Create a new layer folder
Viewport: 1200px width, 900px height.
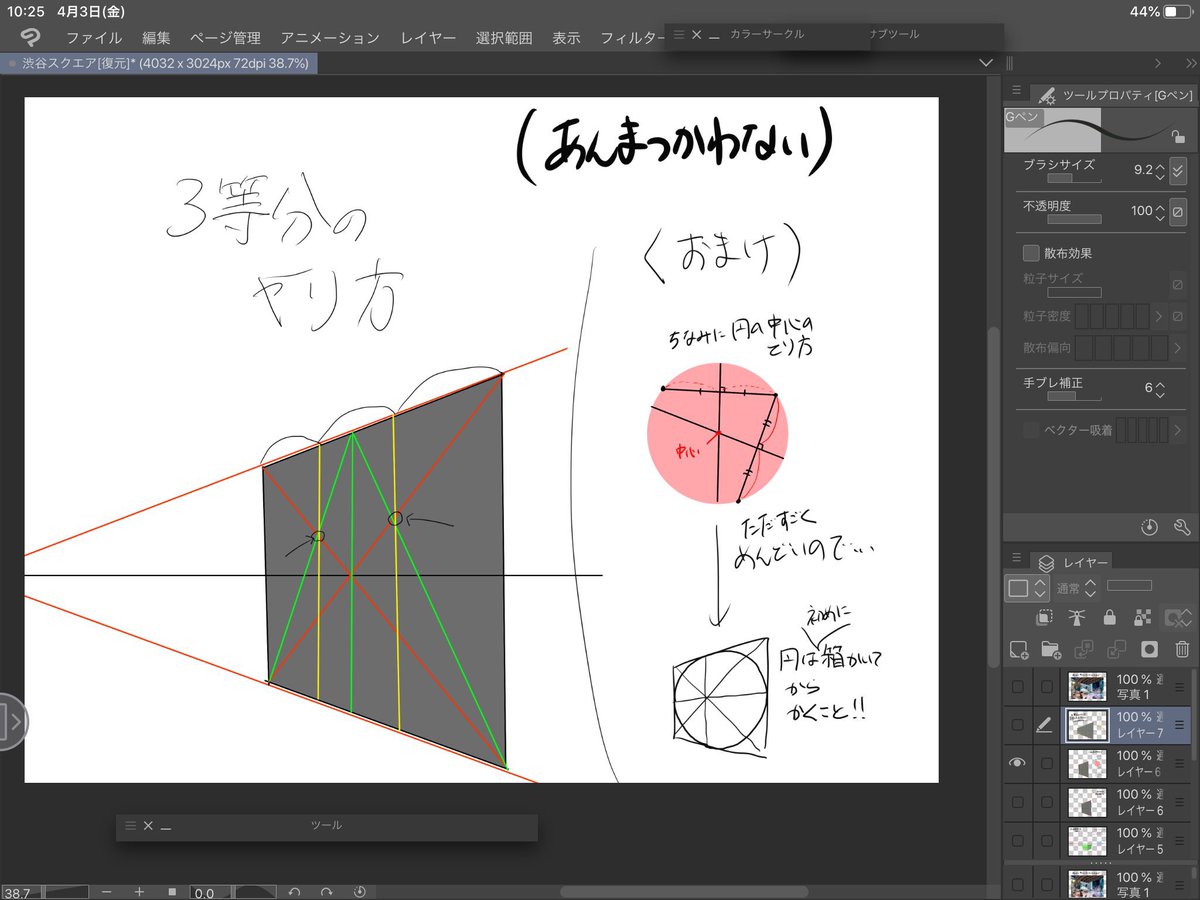tap(1051, 650)
